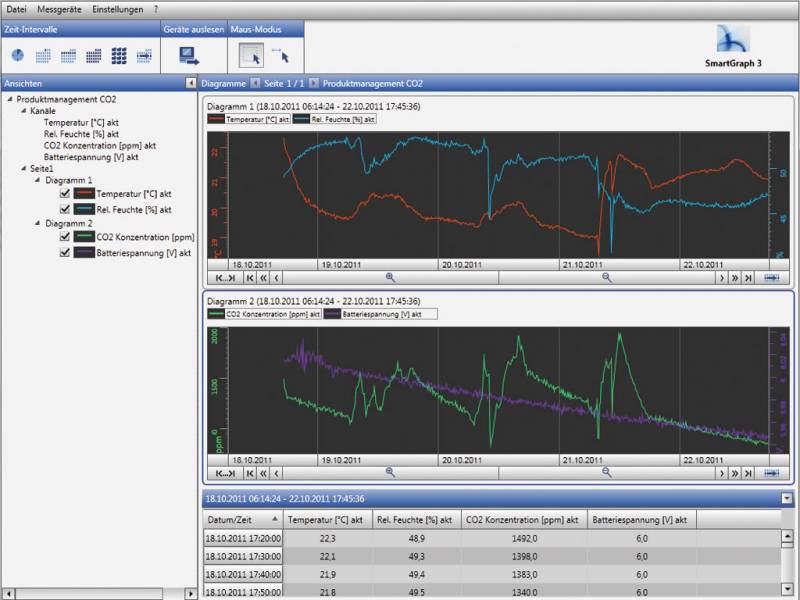Sort by Datum/Zeit column header
This screenshot has height=600, width=800.
point(243,520)
